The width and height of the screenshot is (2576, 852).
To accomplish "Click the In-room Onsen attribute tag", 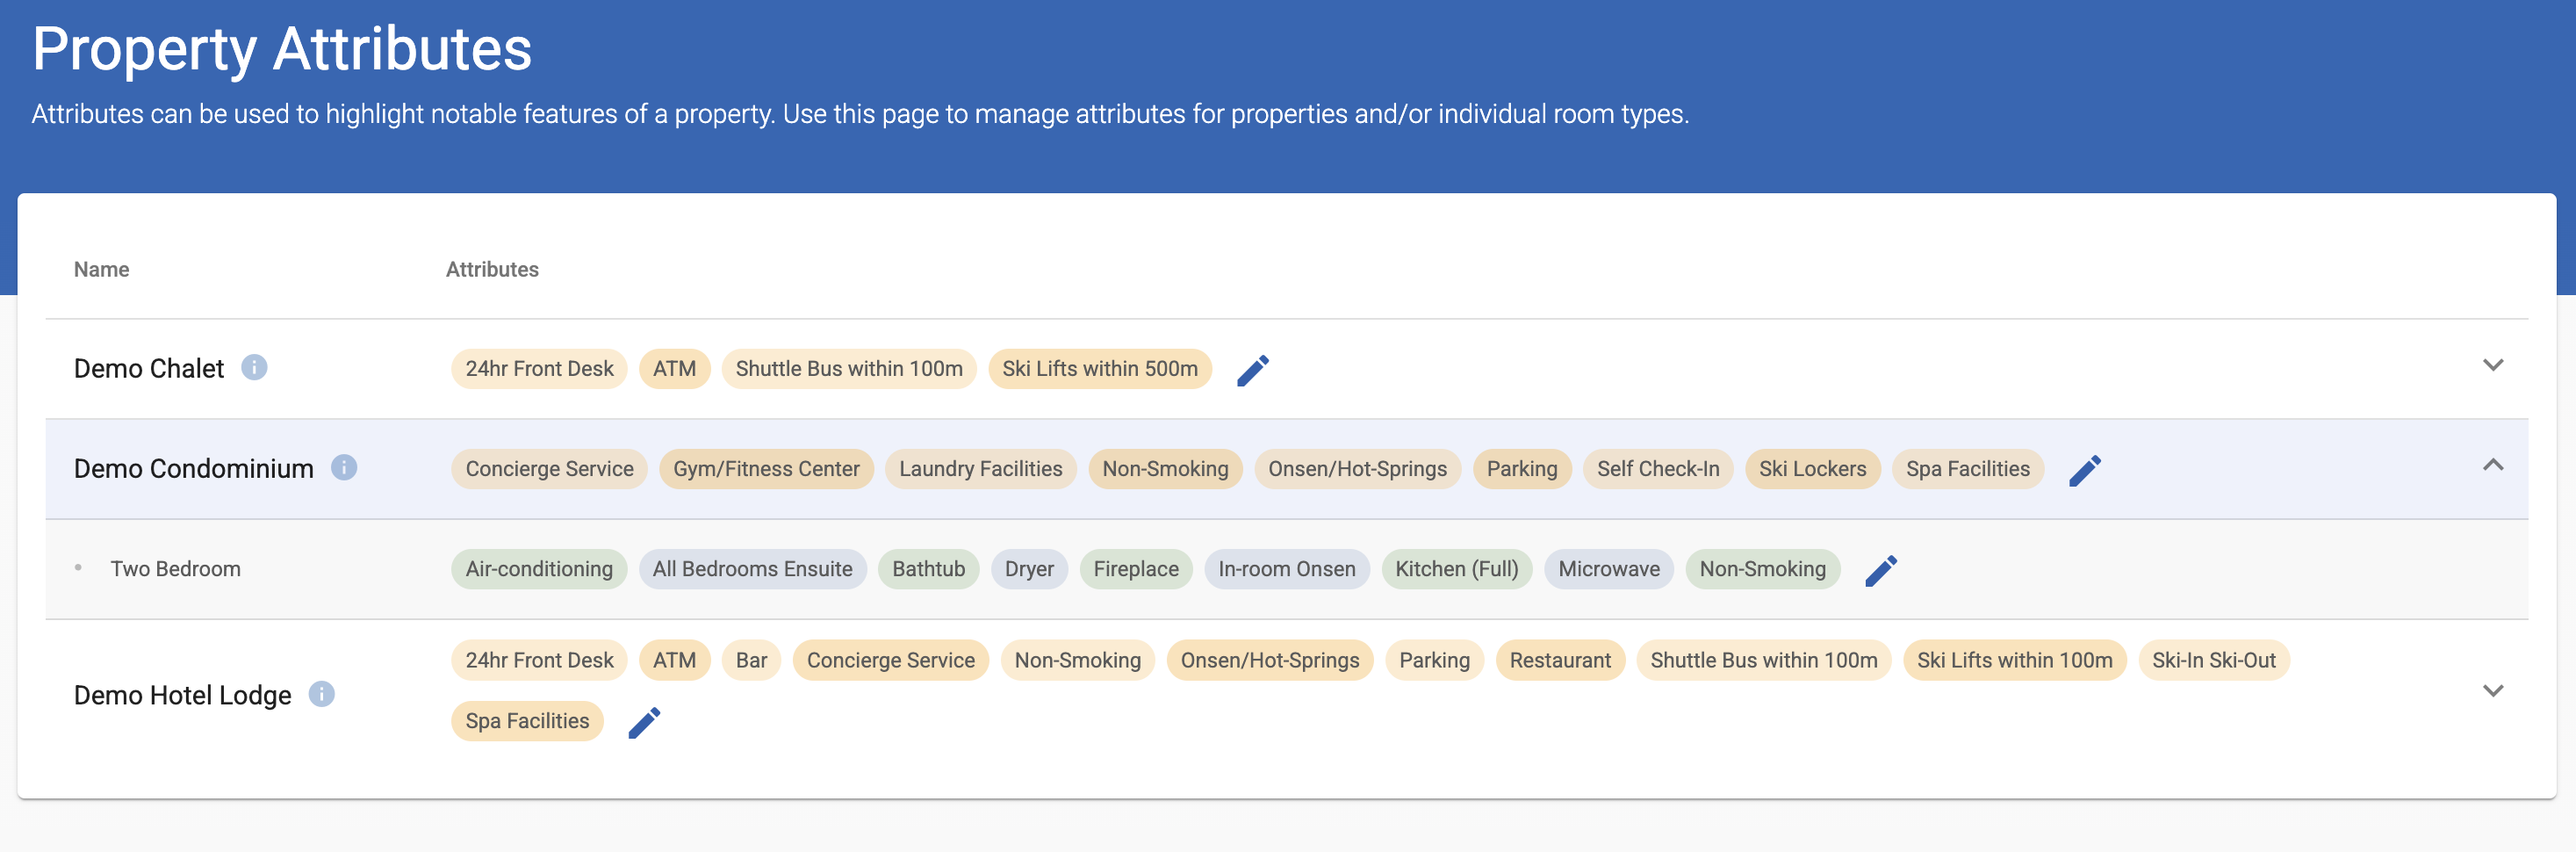I will [1286, 569].
